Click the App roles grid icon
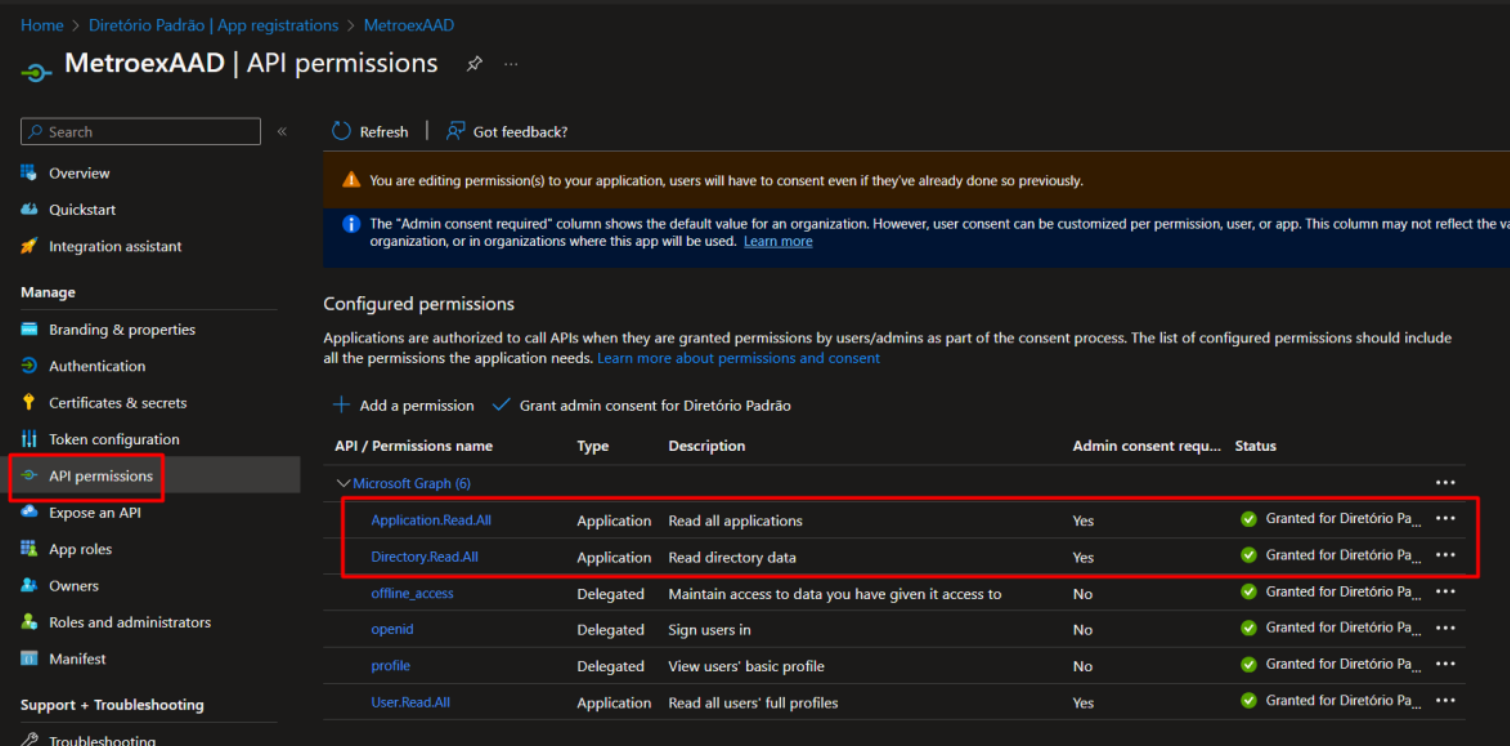 click(x=29, y=549)
